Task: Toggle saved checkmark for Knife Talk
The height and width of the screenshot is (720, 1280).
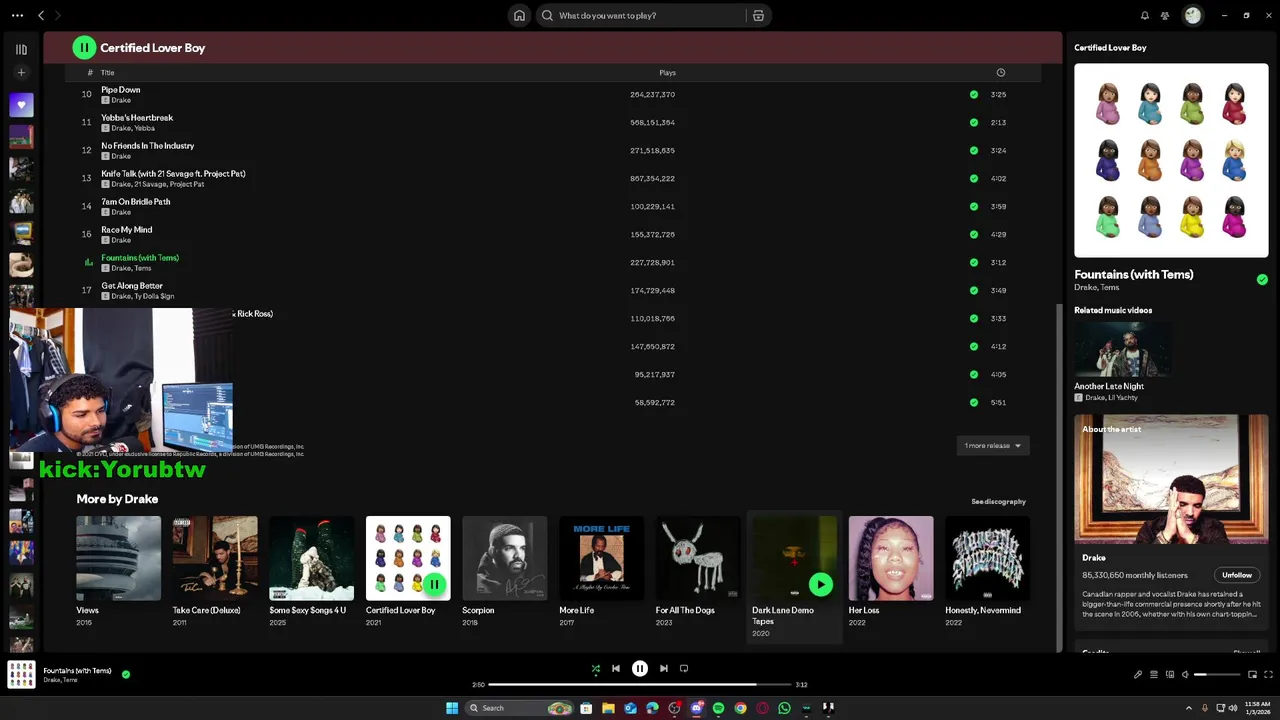Action: pyautogui.click(x=974, y=178)
